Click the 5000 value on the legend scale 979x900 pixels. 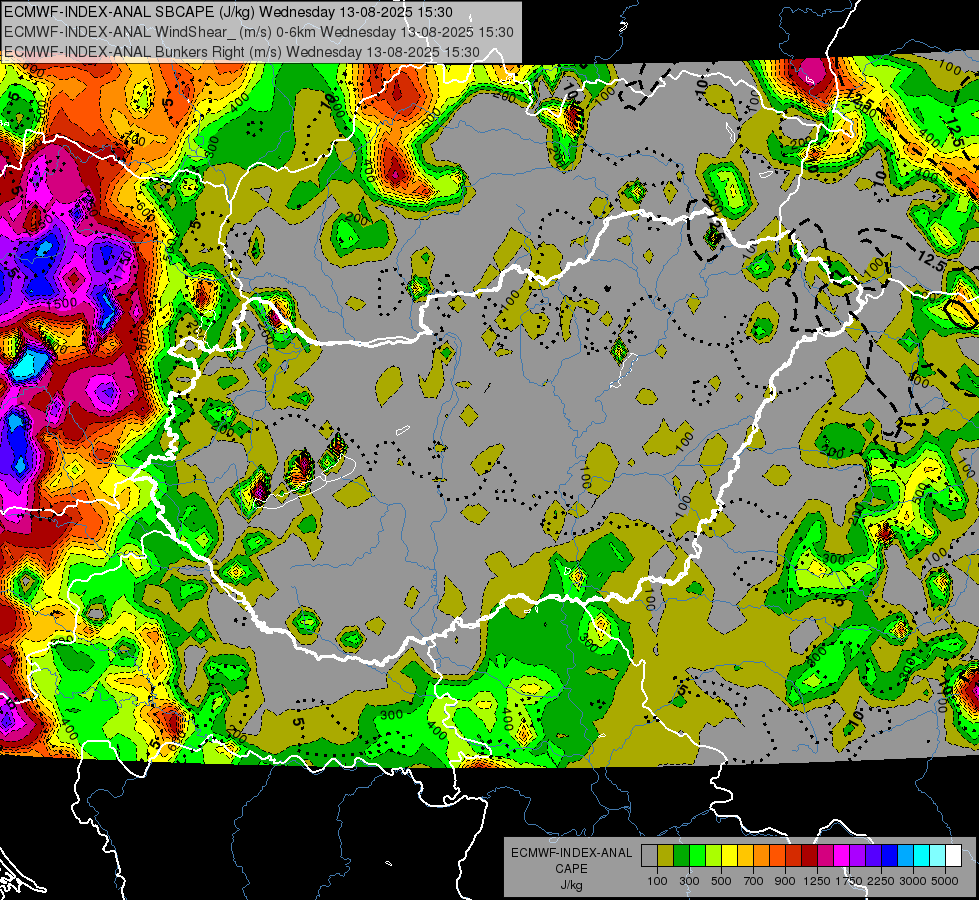pyautogui.click(x=945, y=881)
